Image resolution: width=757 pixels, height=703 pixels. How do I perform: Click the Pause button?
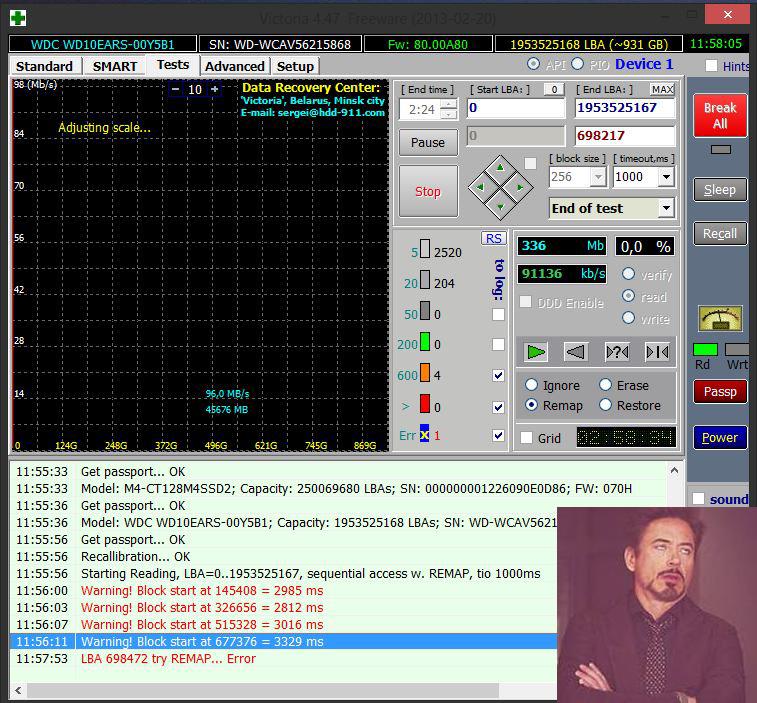point(428,142)
